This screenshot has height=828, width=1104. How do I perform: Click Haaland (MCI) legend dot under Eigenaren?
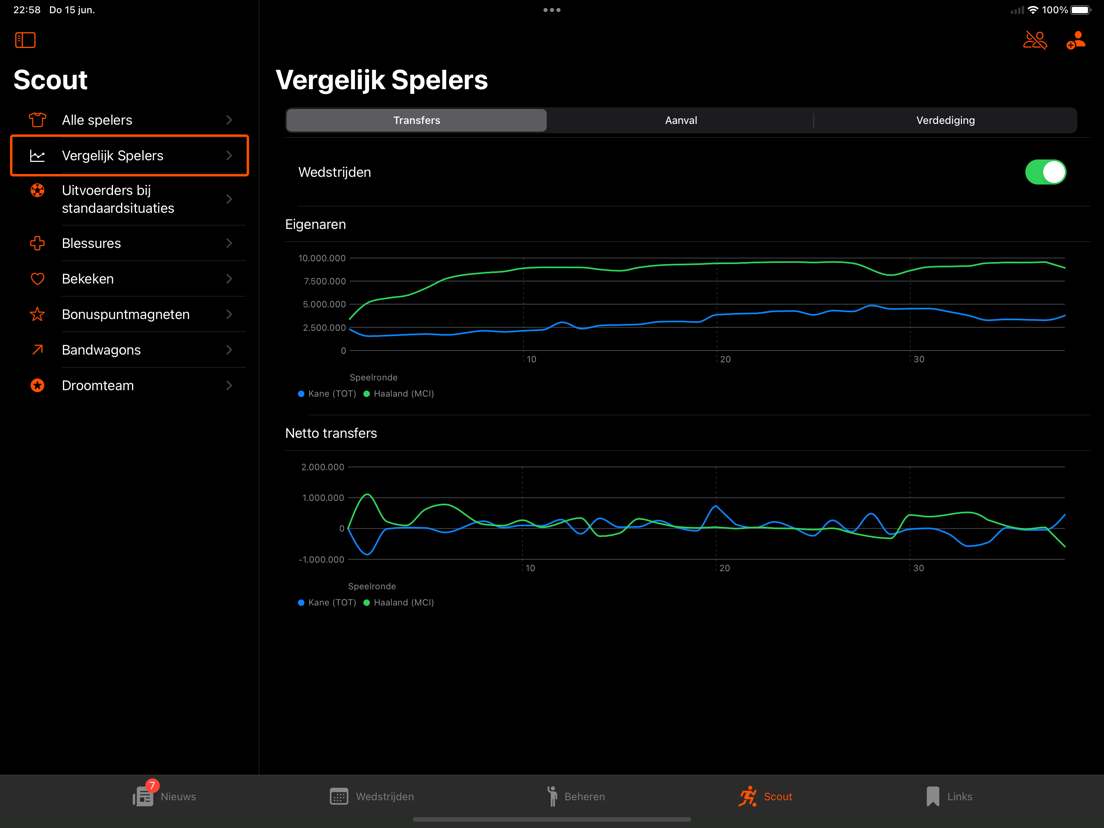[x=366, y=394]
